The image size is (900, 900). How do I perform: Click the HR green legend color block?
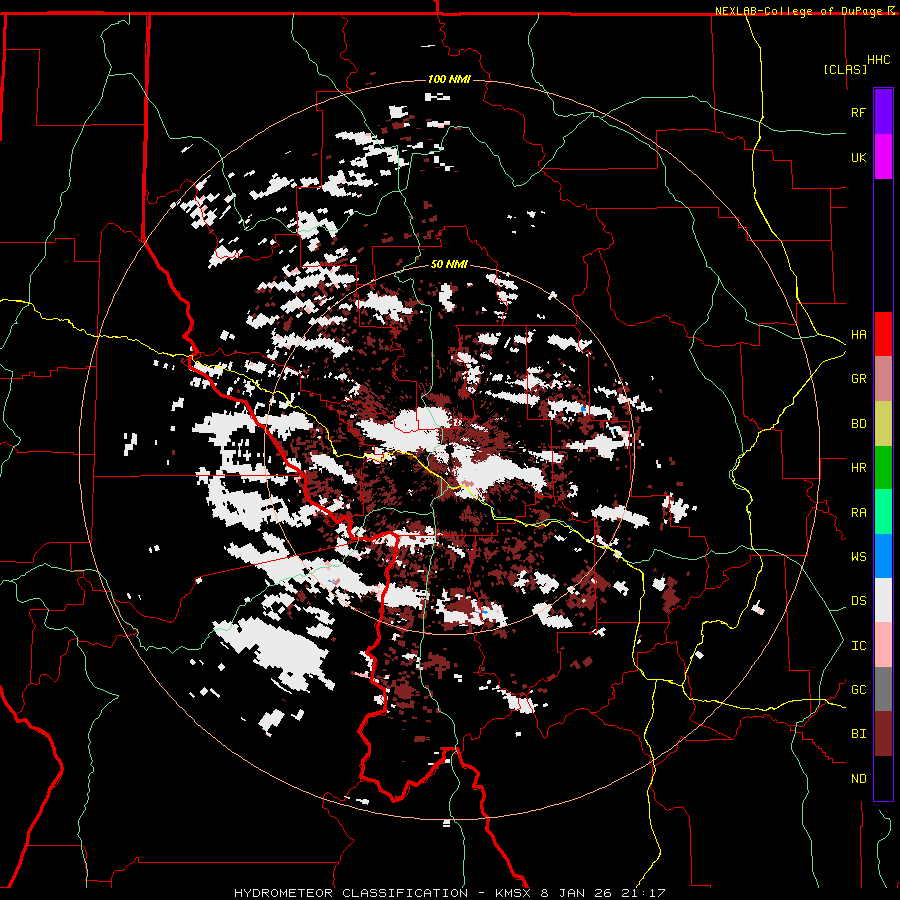(883, 468)
